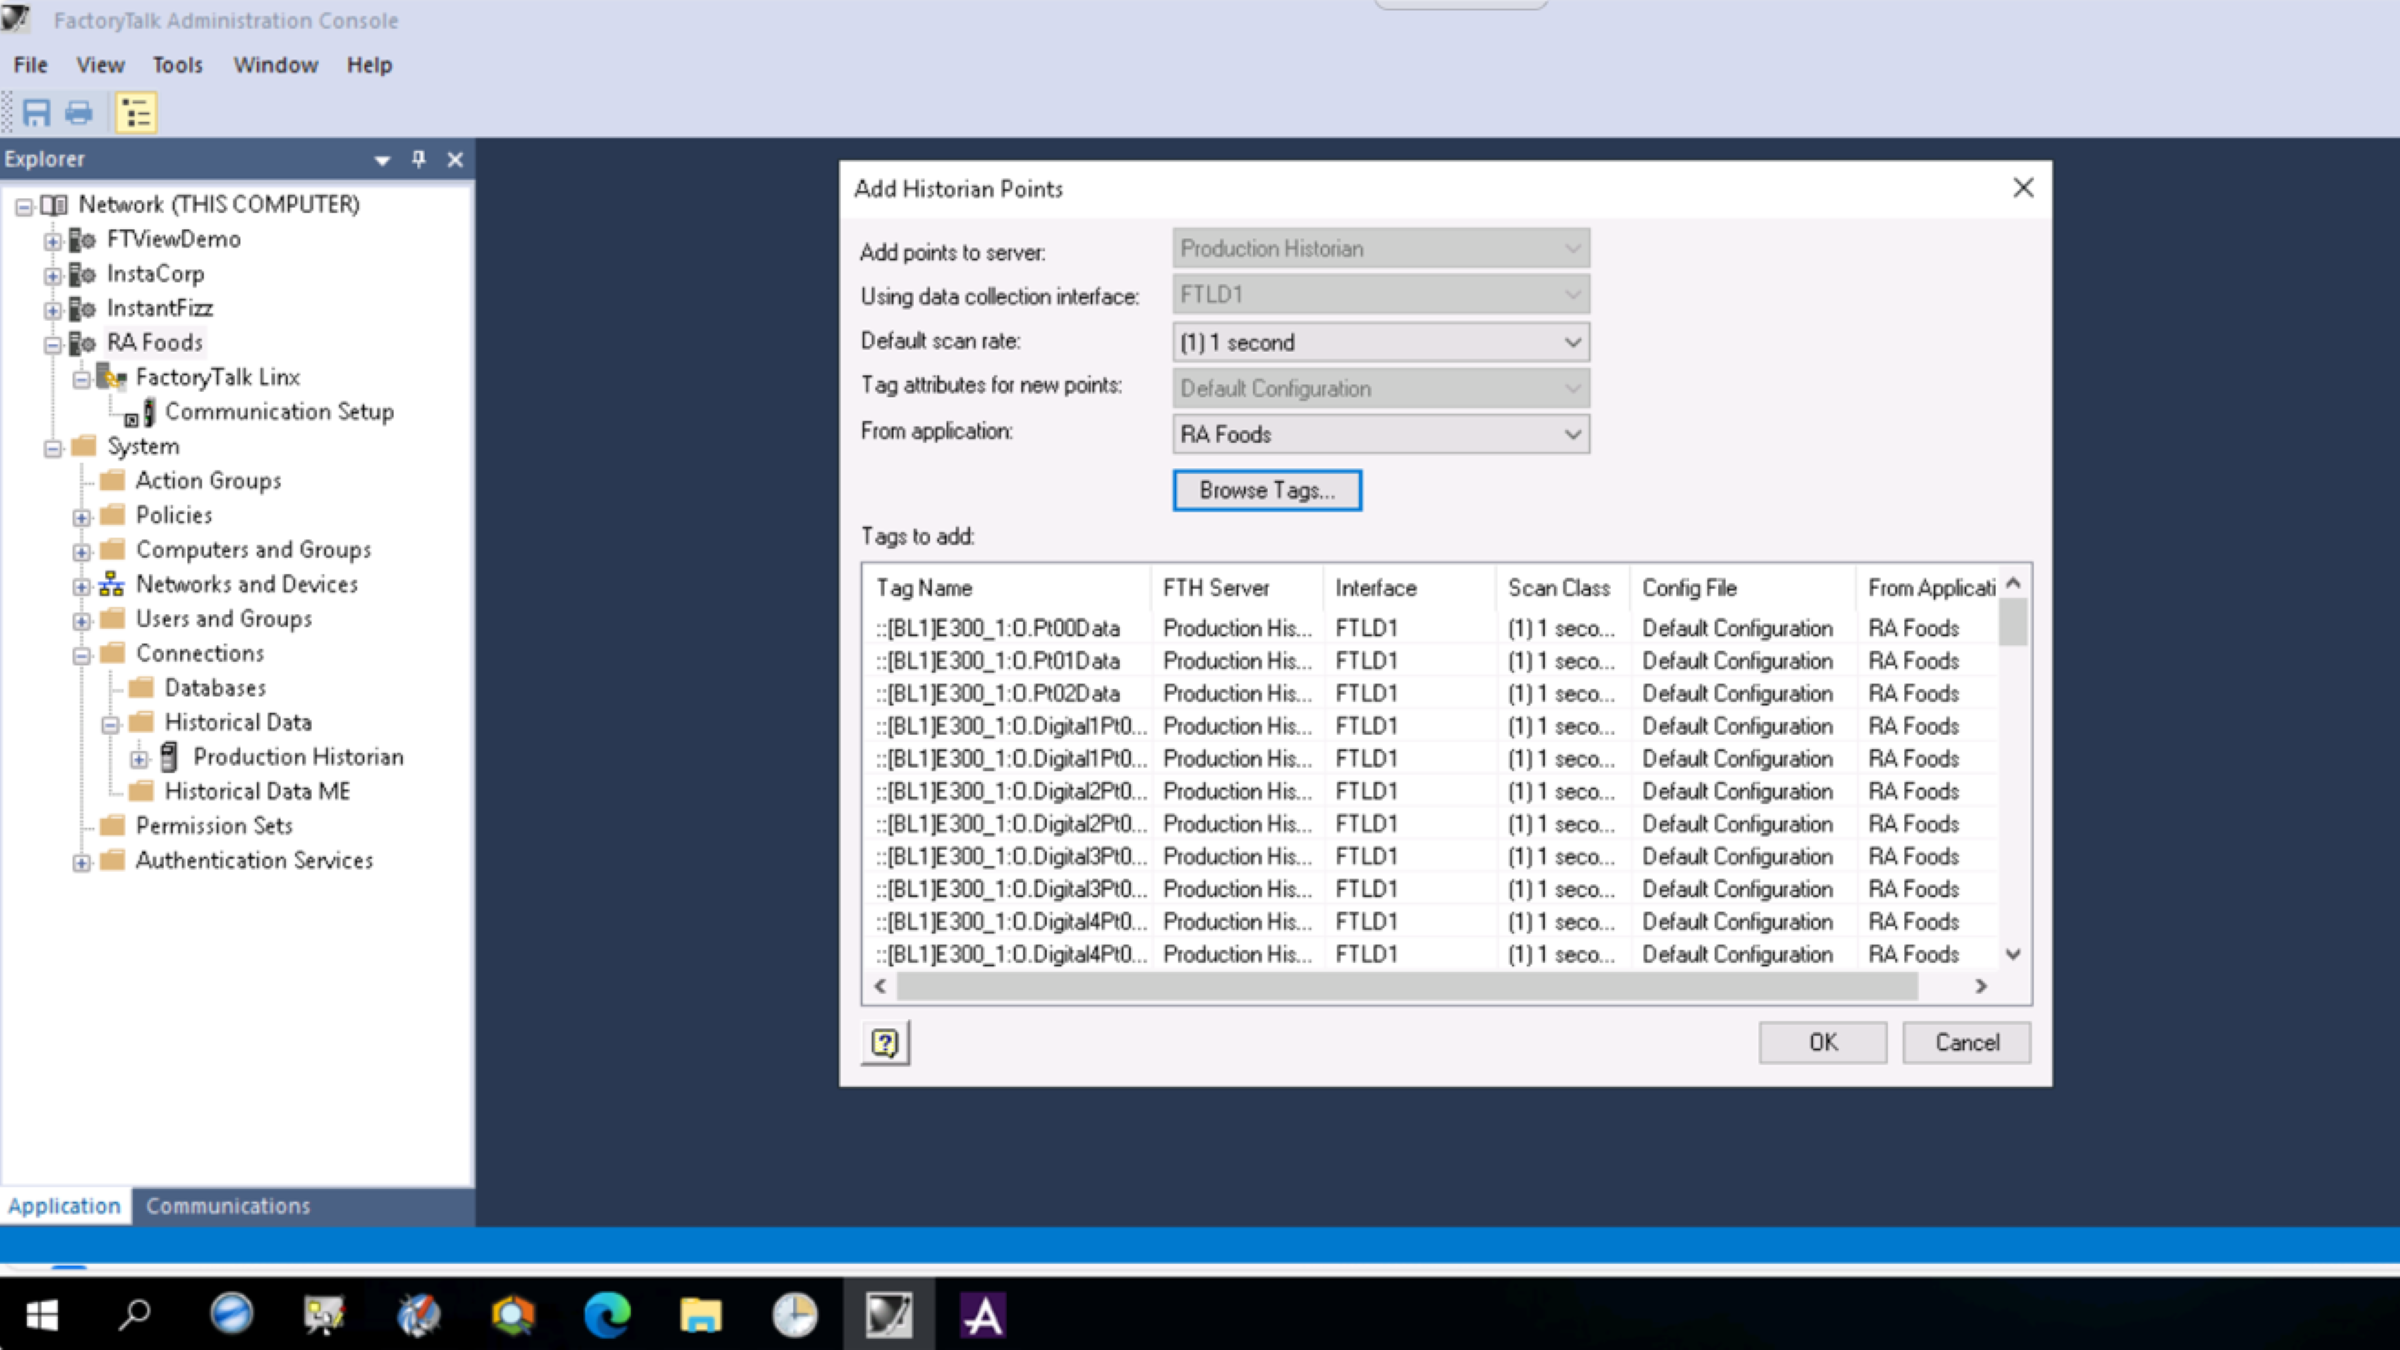Close the Explorer panel
The image size is (2400, 1350).
point(455,159)
